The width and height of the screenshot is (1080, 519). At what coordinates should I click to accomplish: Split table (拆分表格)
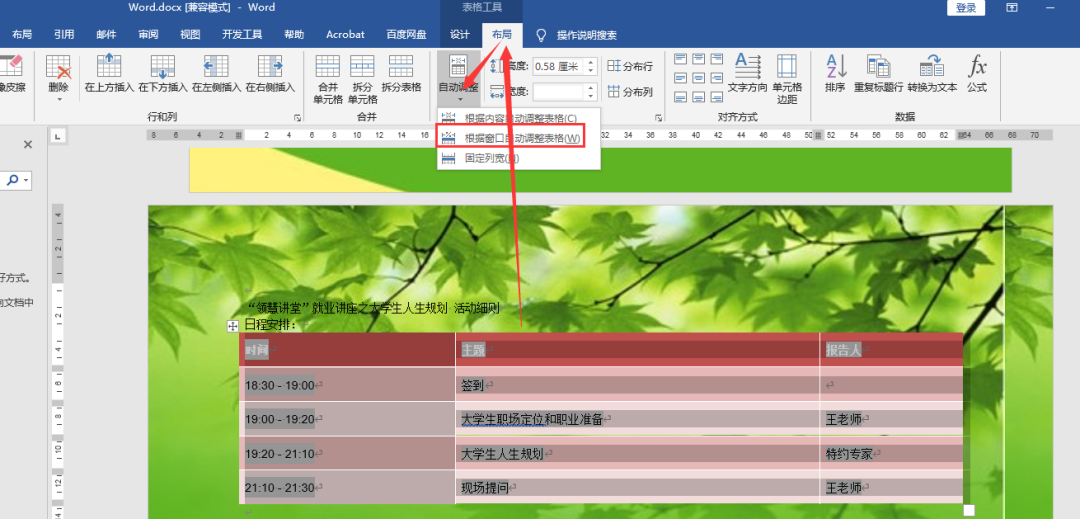402,74
